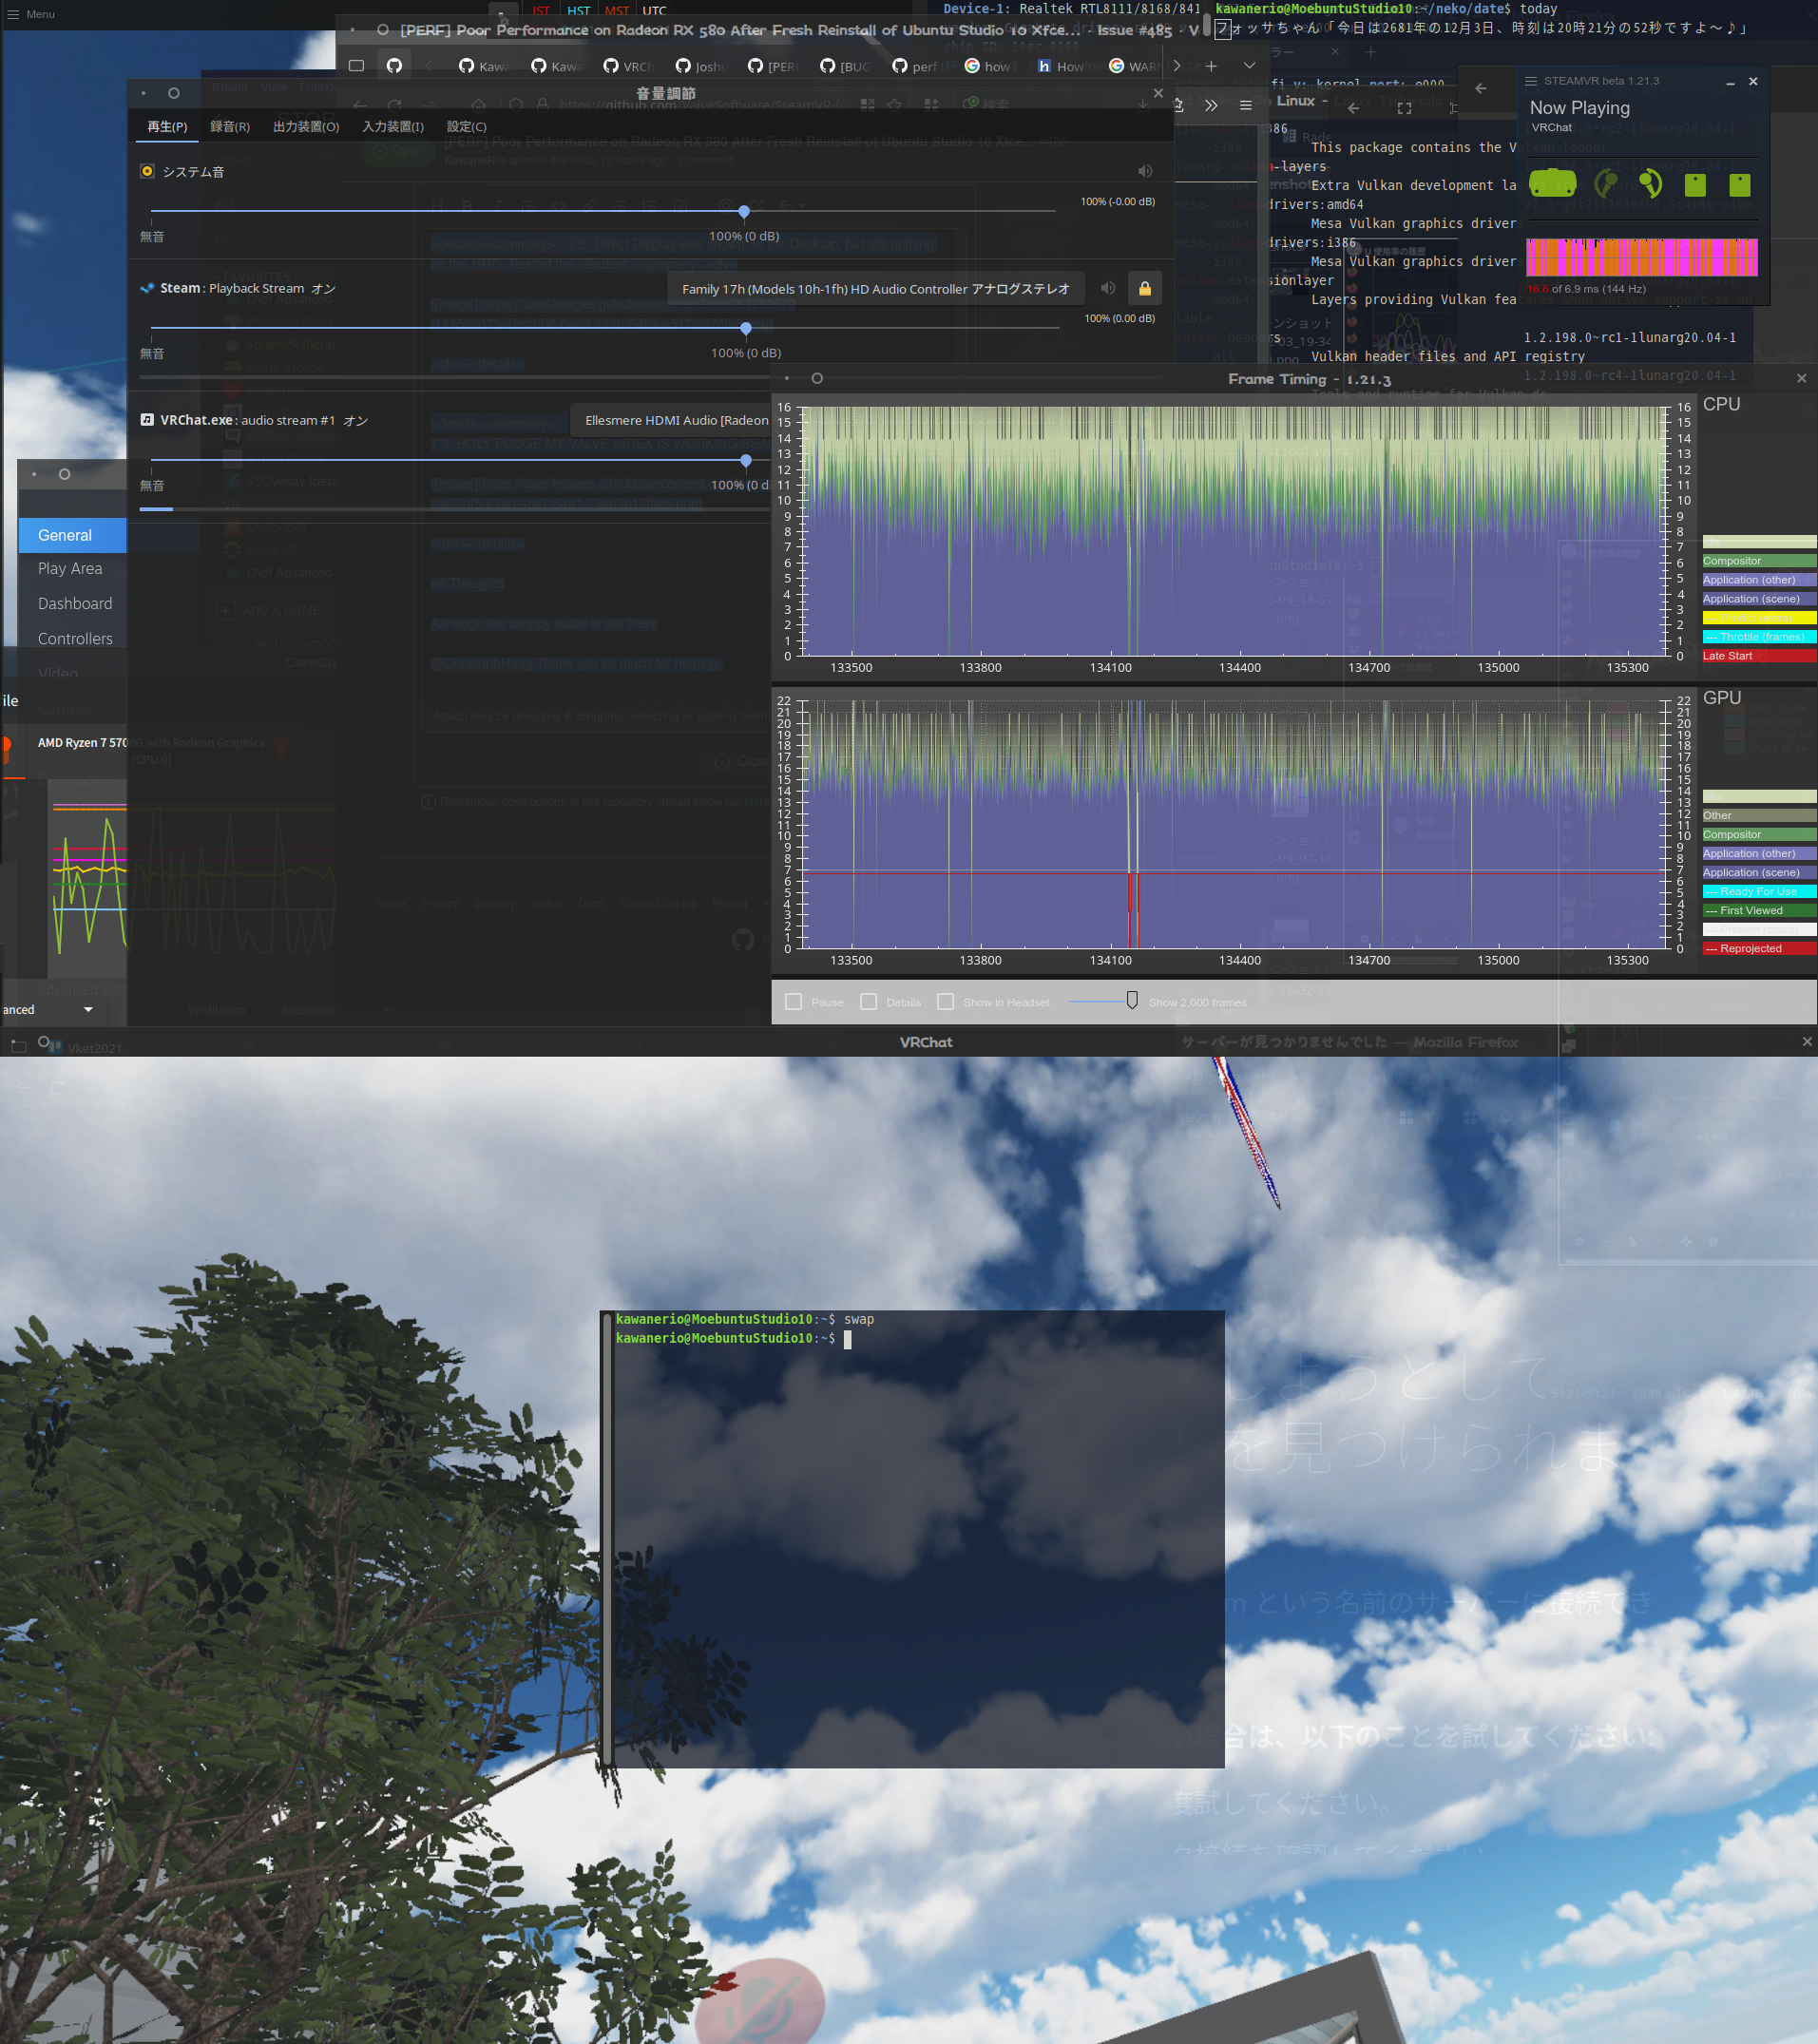Open Steam output device dropdown
The height and width of the screenshot is (2044, 1818).
[876, 289]
